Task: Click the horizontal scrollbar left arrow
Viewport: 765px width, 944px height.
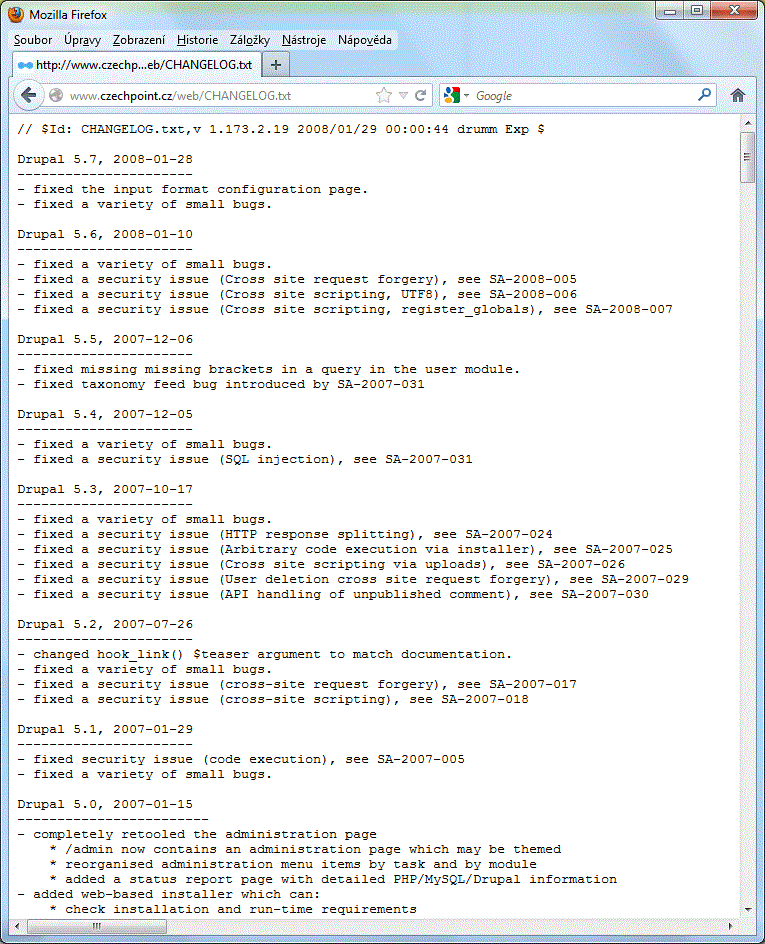Action: pos(17,926)
